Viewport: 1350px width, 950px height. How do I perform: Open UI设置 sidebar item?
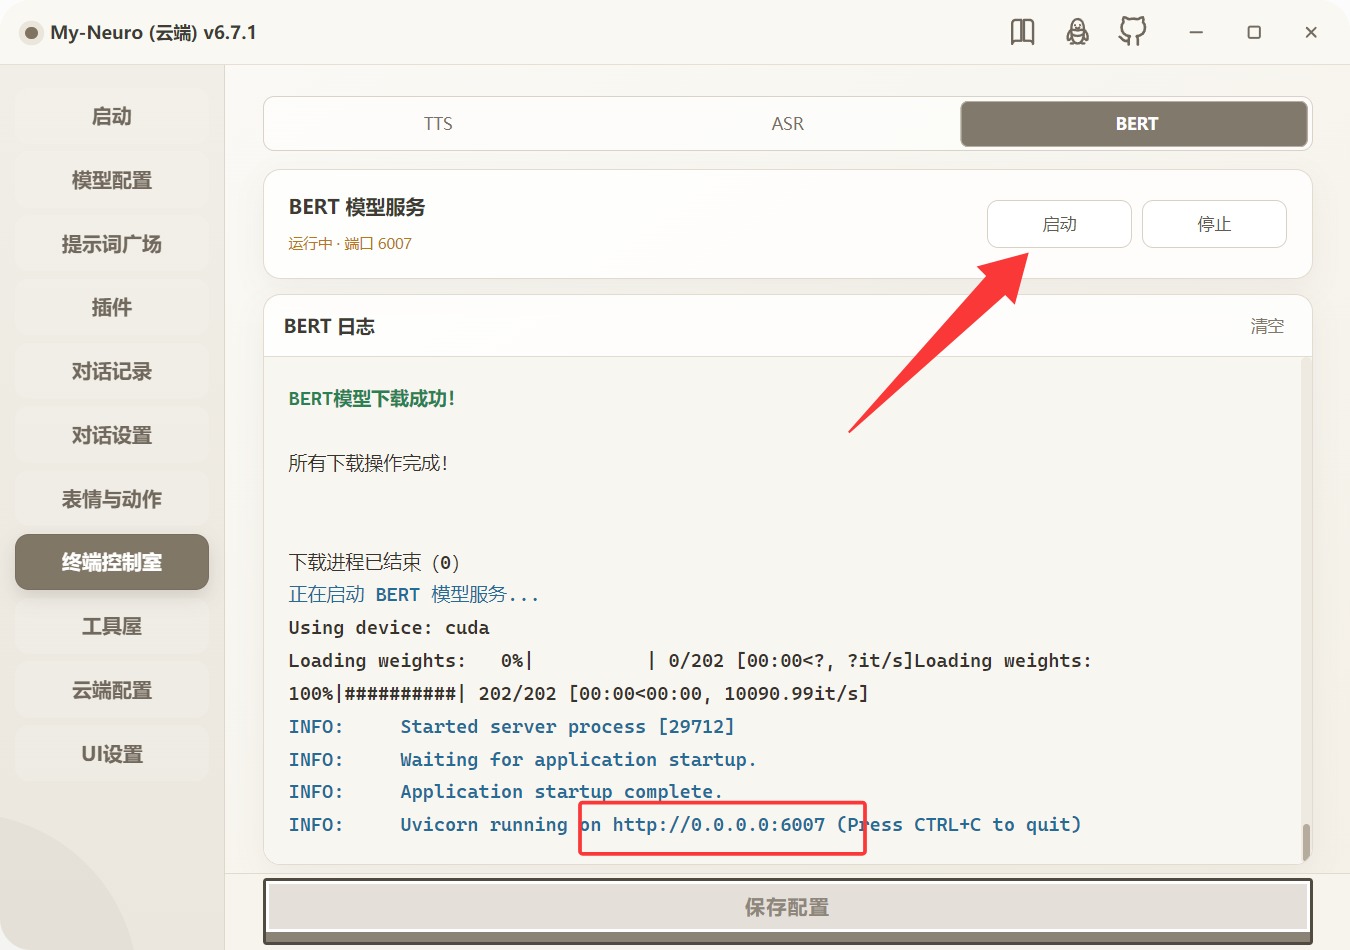[112, 754]
